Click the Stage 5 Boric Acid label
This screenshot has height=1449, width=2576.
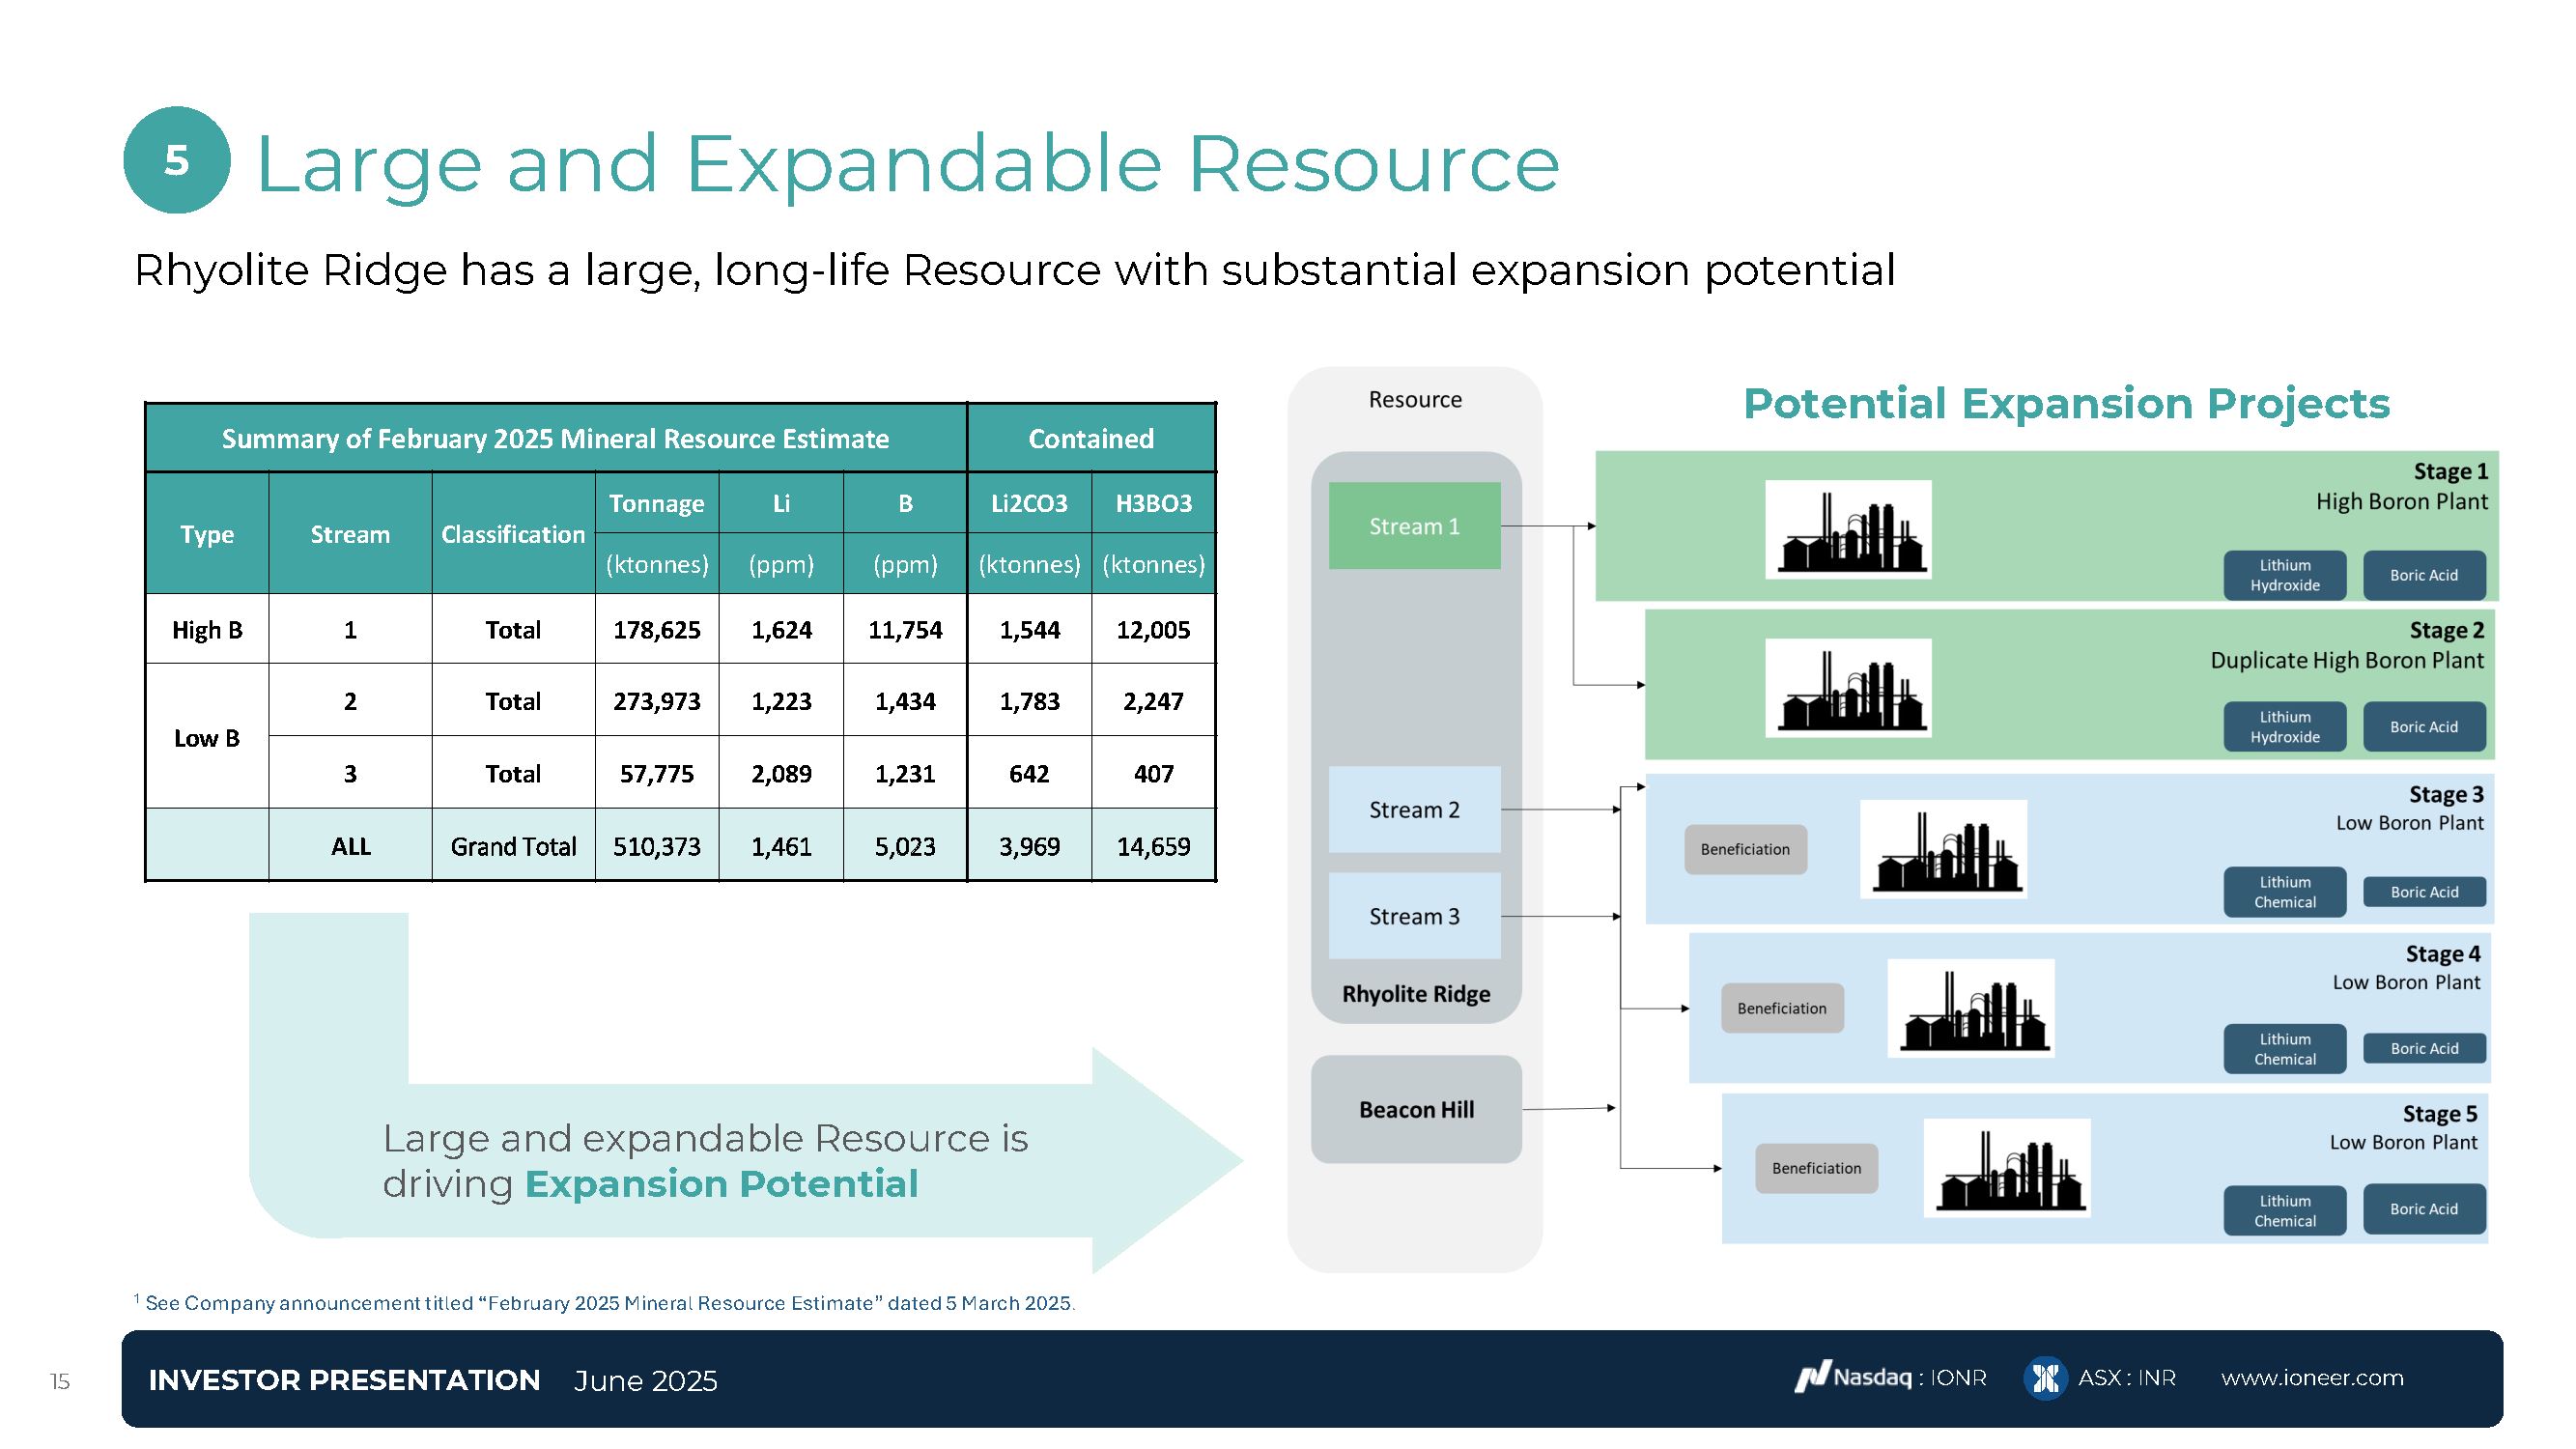[x=2423, y=1209]
